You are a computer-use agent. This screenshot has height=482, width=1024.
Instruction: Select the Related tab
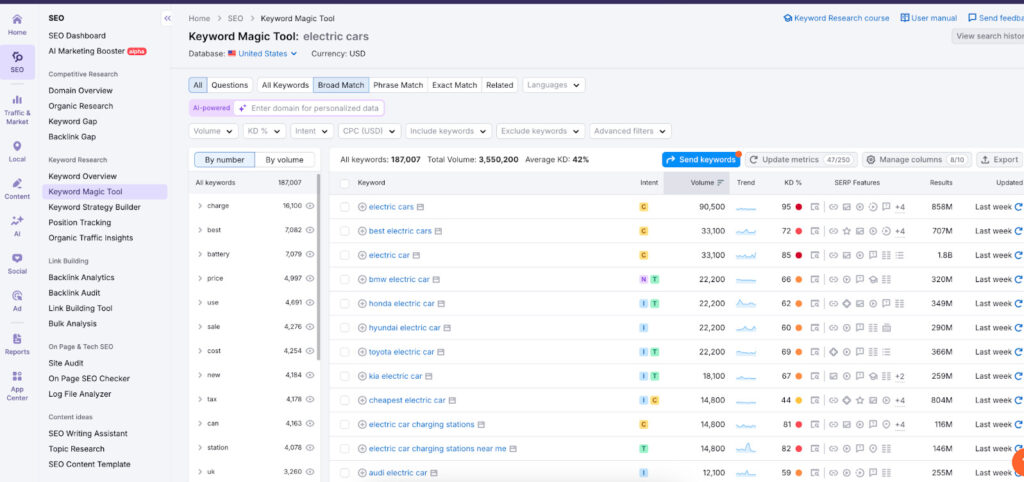500,85
